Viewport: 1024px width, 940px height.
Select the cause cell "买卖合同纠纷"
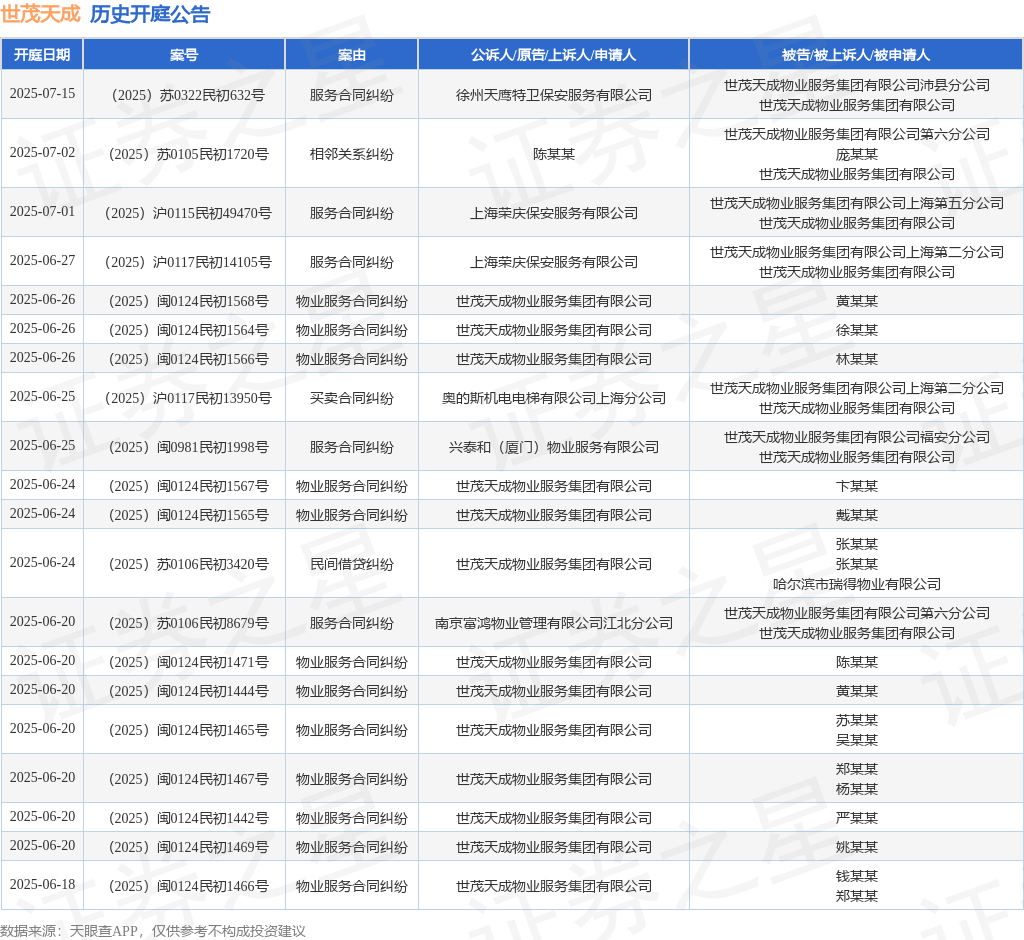[x=351, y=398]
